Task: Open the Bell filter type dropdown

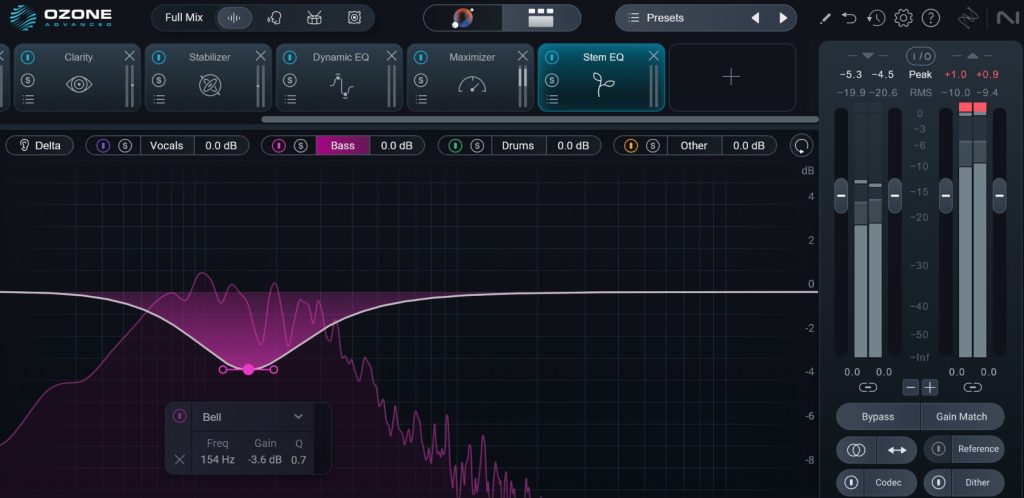Action: point(298,416)
